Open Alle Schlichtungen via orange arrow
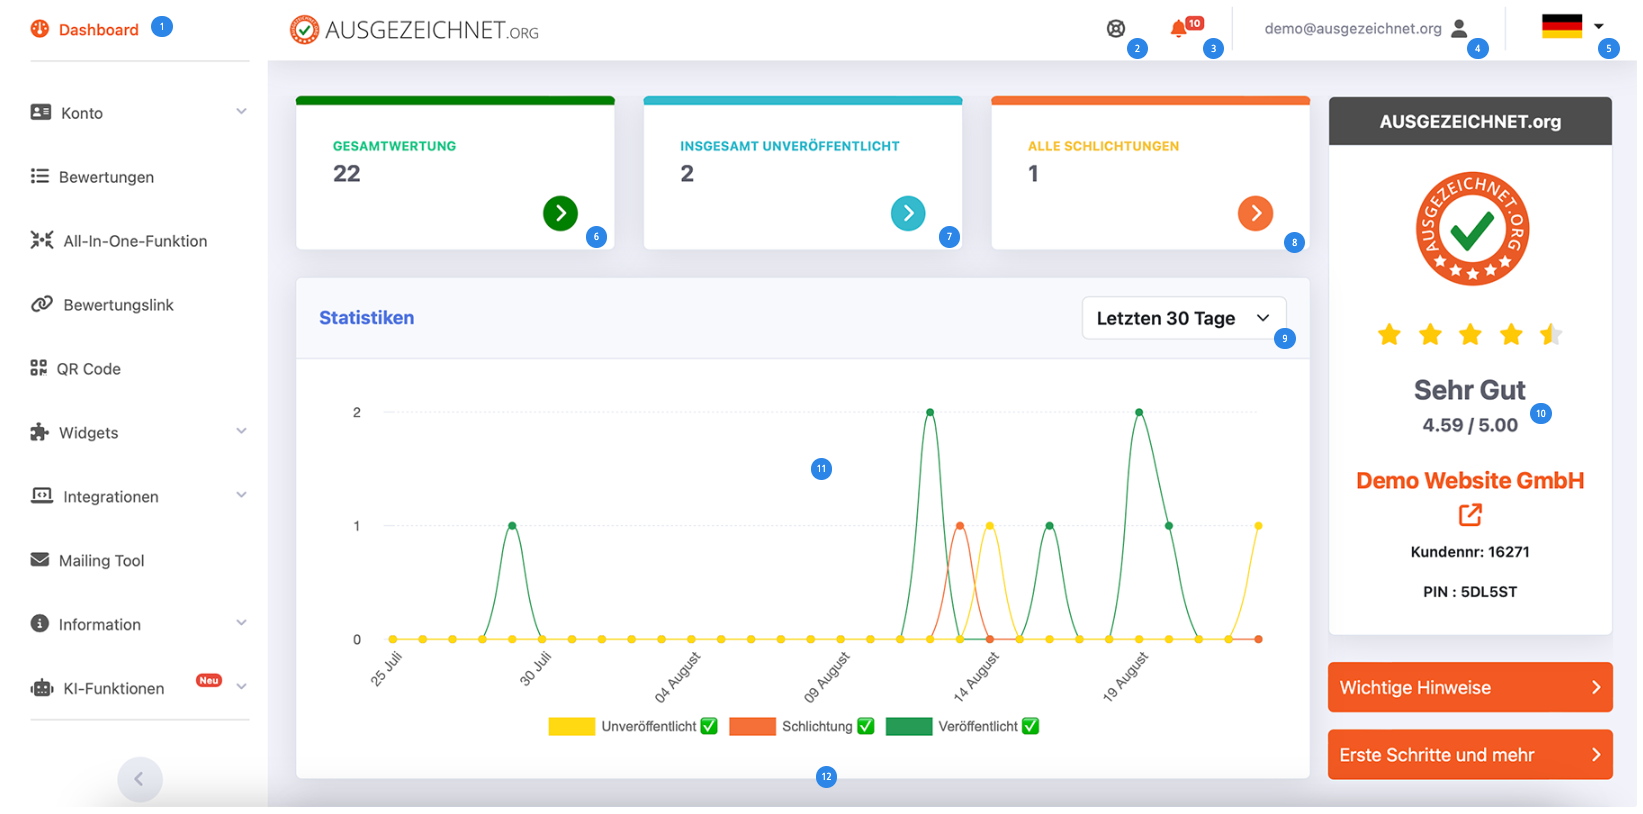The width and height of the screenshot is (1643, 814). pos(1256,213)
